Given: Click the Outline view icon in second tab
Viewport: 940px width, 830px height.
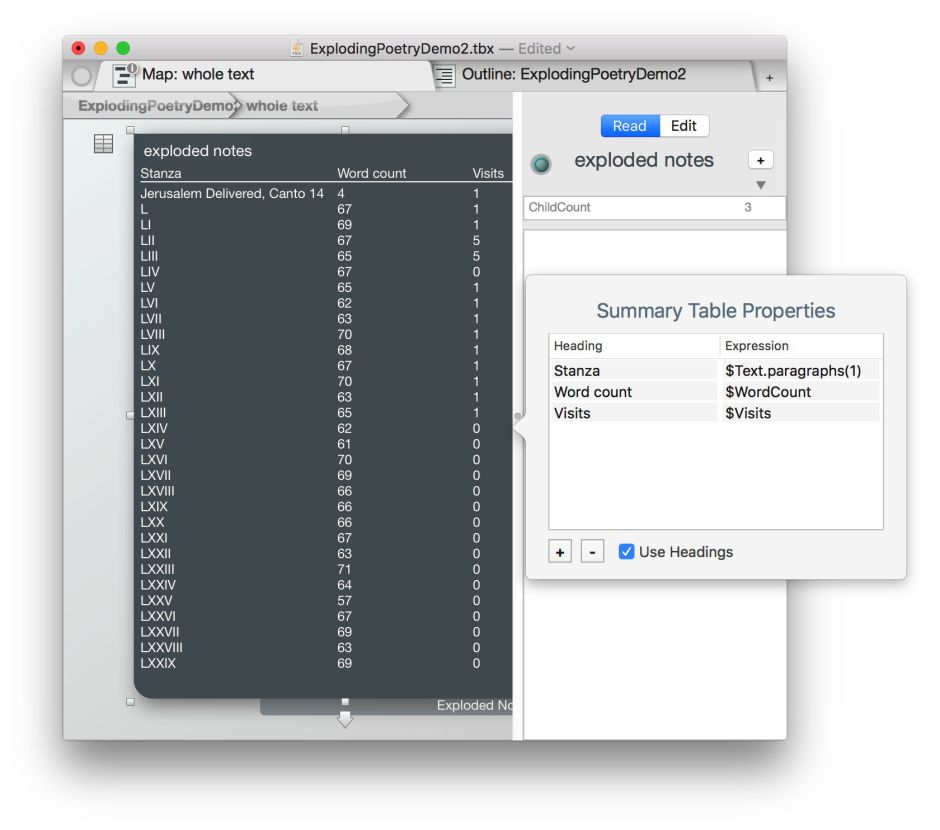Looking at the screenshot, I should click(444, 75).
